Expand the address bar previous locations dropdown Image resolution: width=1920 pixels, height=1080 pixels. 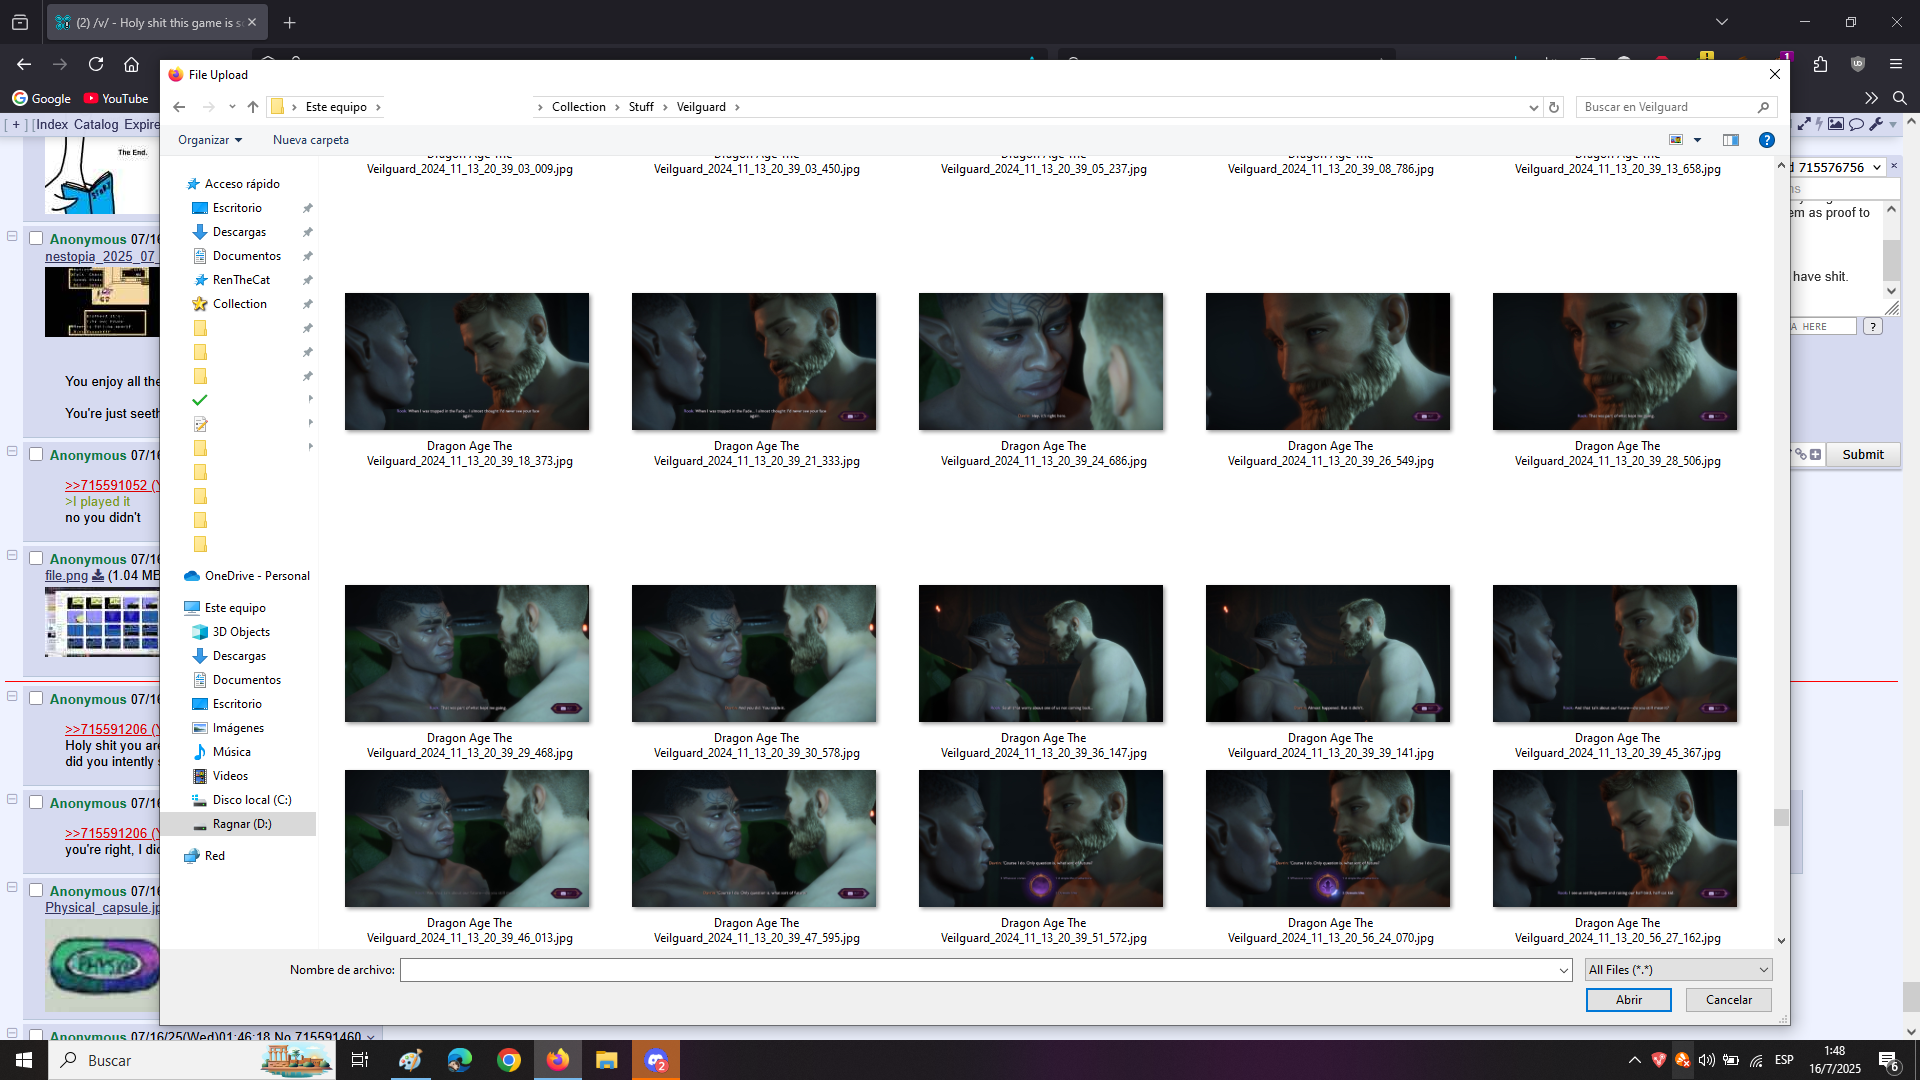click(1533, 107)
